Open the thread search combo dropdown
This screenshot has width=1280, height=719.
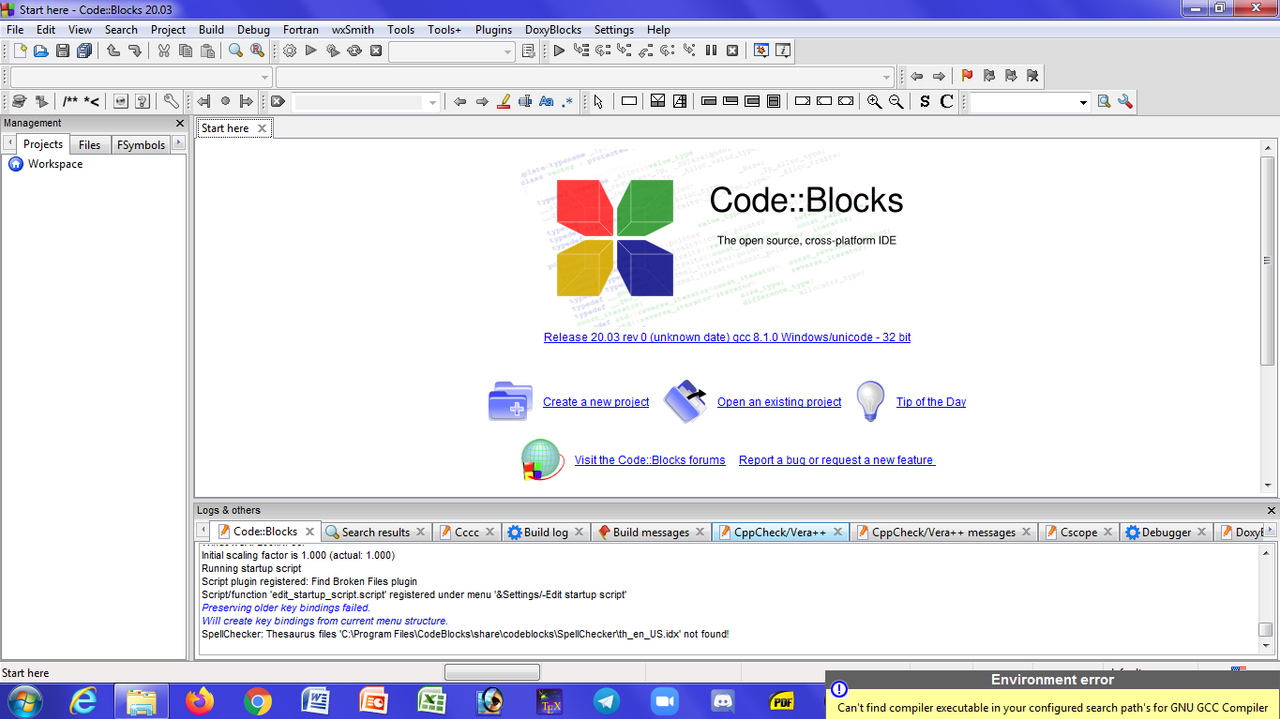(x=1083, y=102)
